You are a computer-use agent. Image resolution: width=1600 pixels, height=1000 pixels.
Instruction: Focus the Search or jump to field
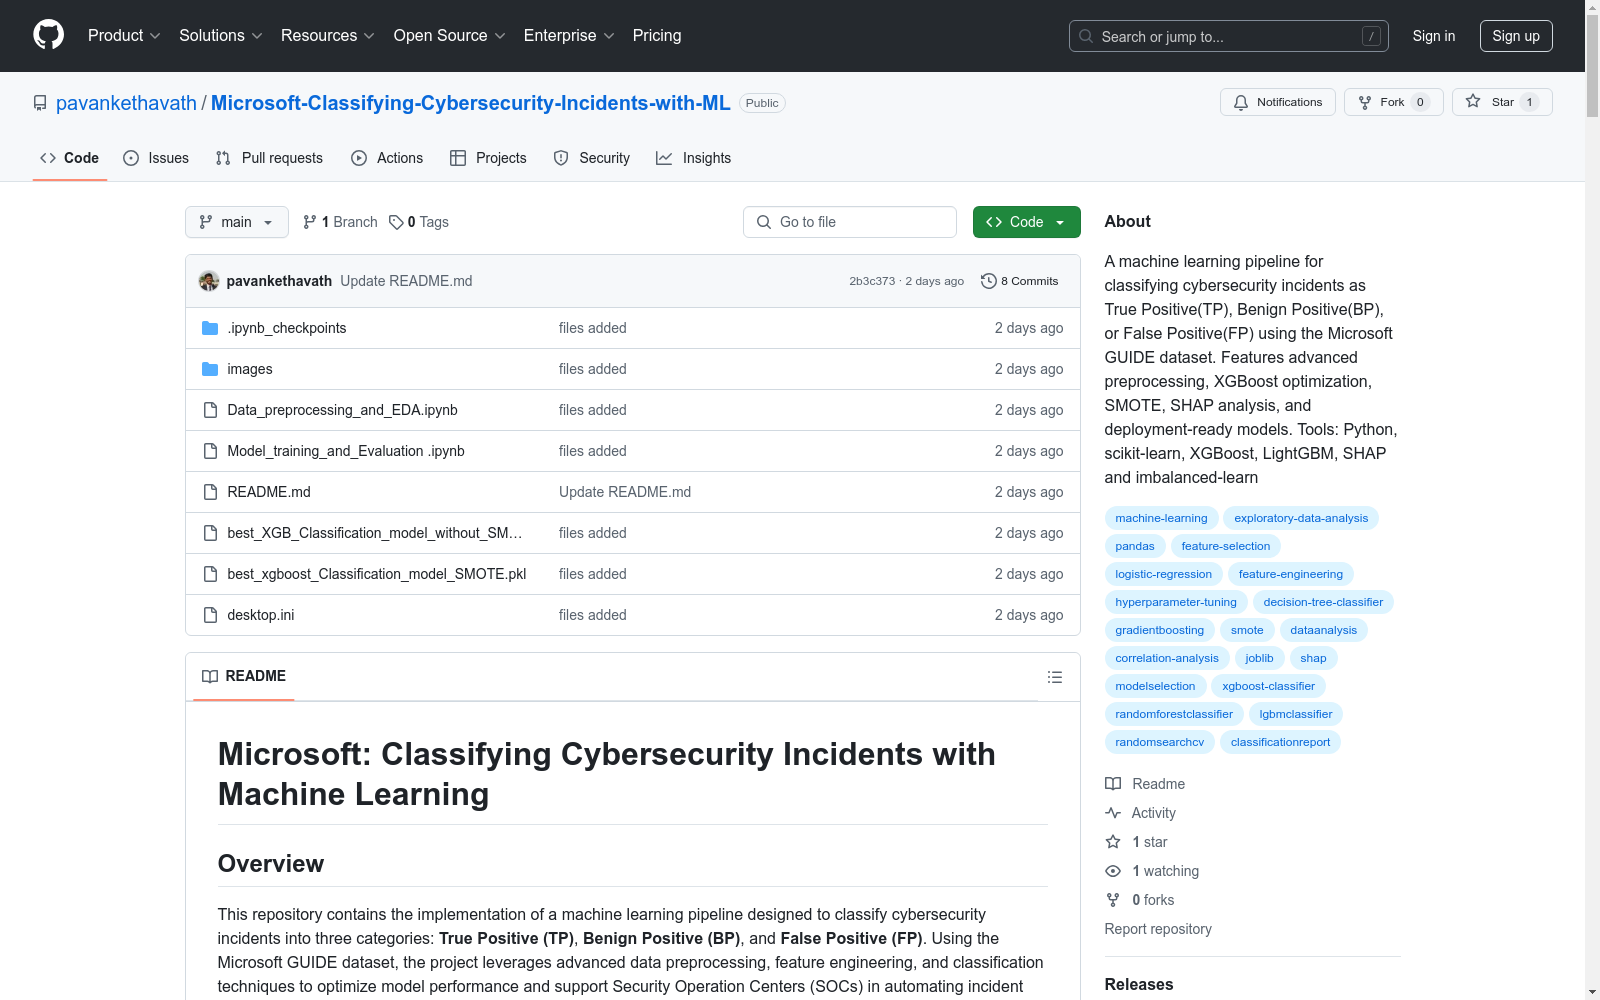click(1229, 36)
